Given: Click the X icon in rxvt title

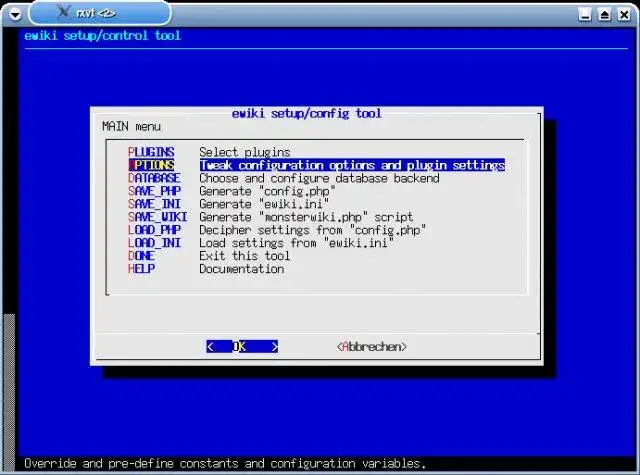Looking at the screenshot, I should coord(63,12).
